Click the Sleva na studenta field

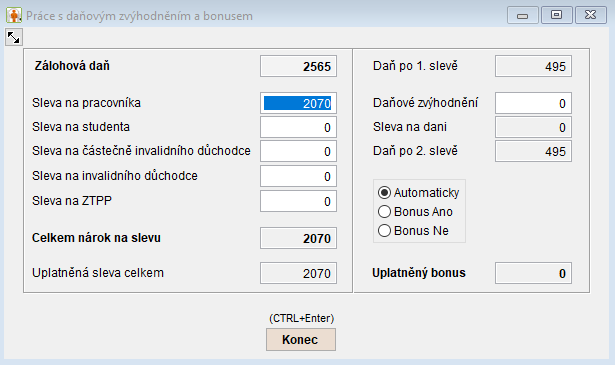pos(298,127)
